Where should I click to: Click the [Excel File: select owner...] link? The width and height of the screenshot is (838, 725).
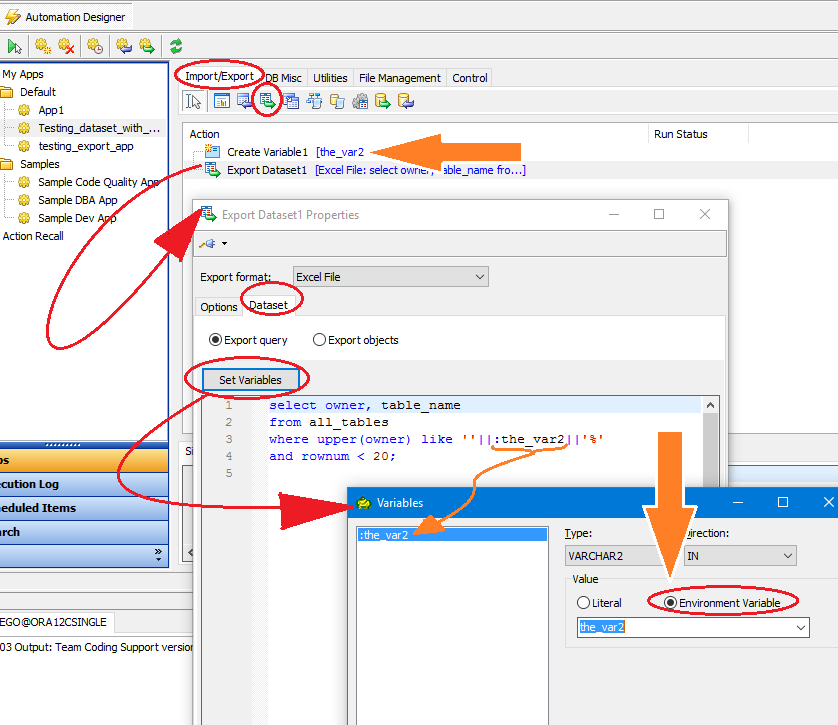pyautogui.click(x=420, y=170)
